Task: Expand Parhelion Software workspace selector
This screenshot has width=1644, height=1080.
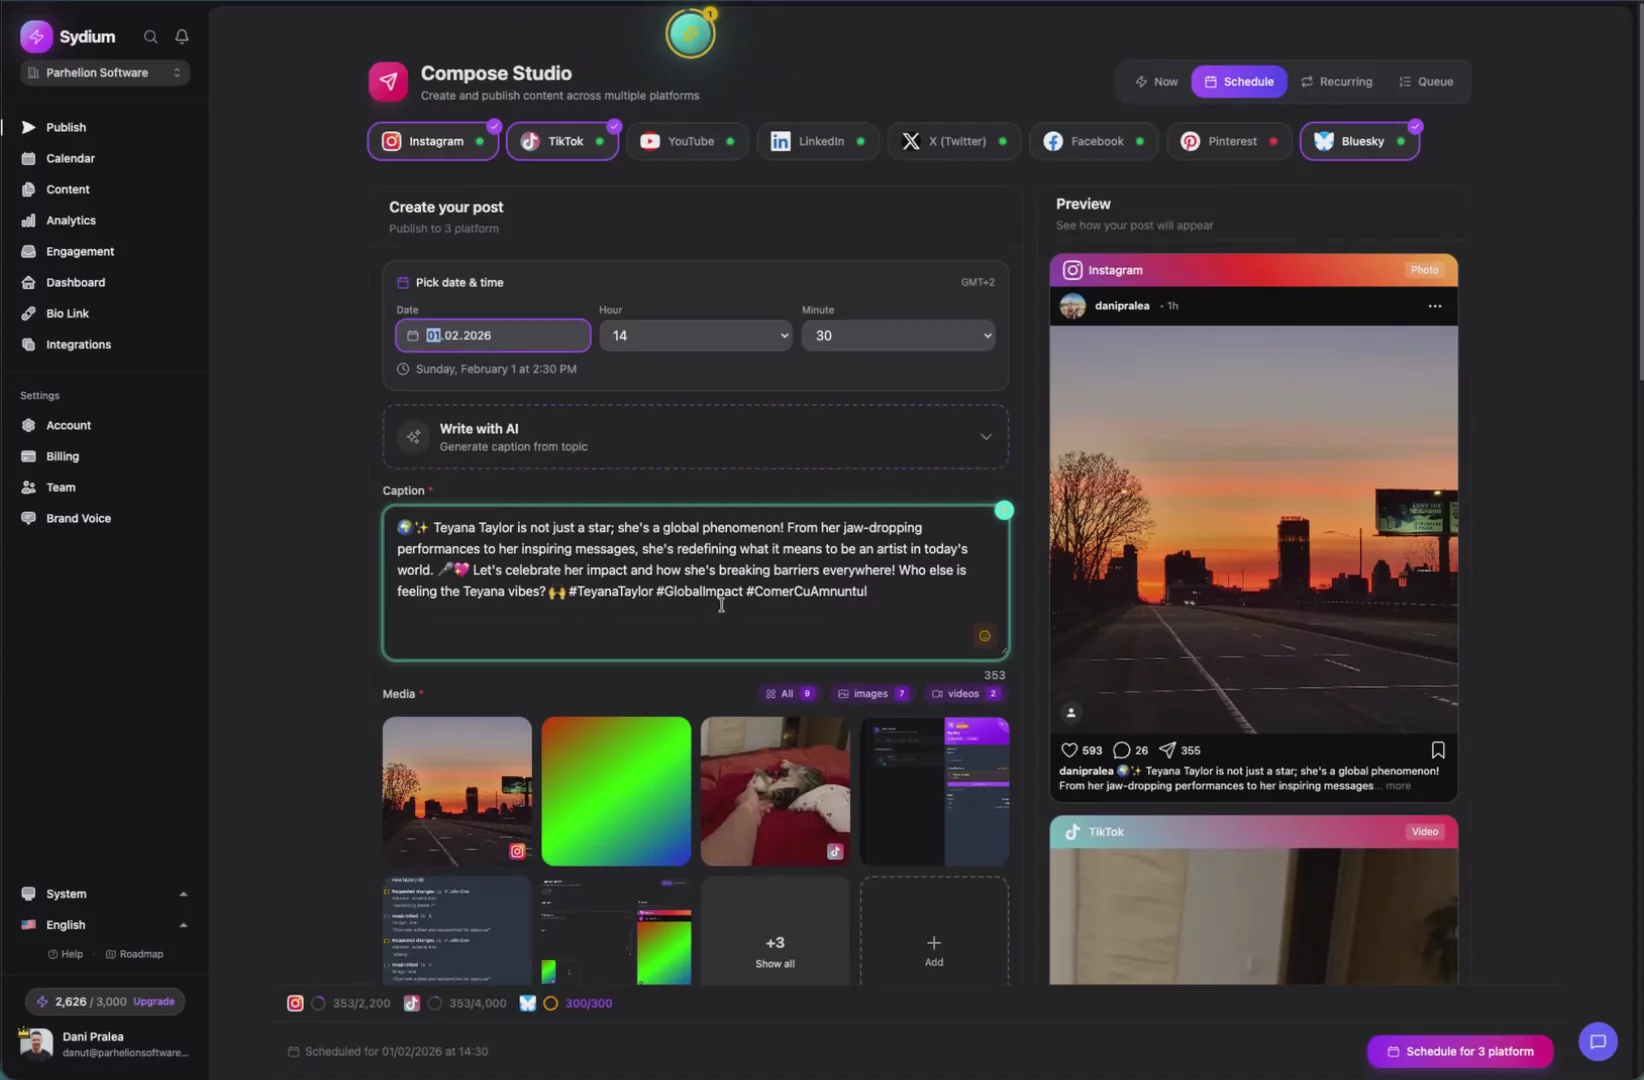Action: 105,72
